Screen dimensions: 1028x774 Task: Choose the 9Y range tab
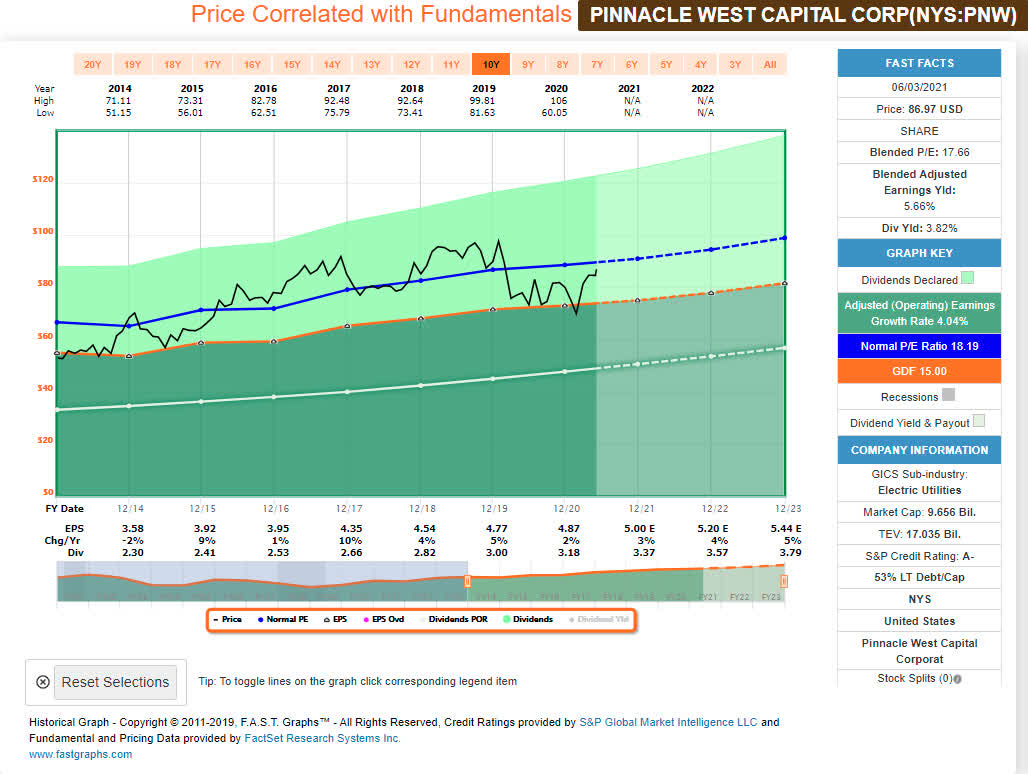[x=528, y=64]
